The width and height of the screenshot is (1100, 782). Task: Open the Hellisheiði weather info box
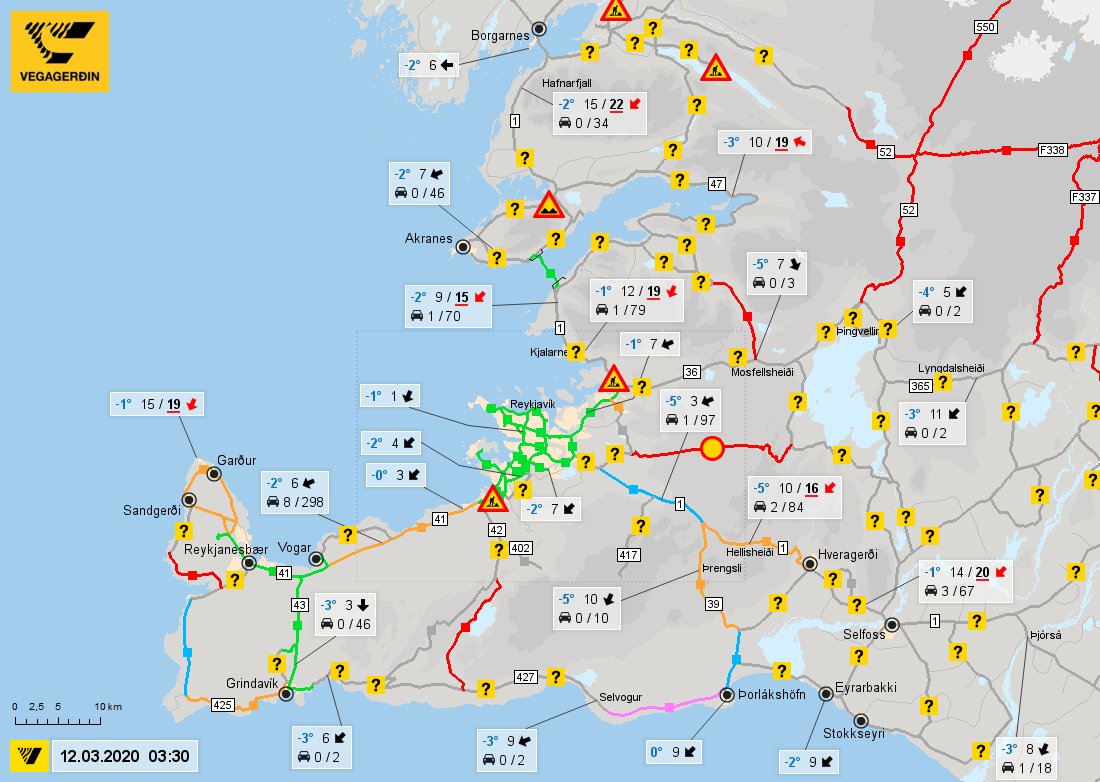point(795,497)
